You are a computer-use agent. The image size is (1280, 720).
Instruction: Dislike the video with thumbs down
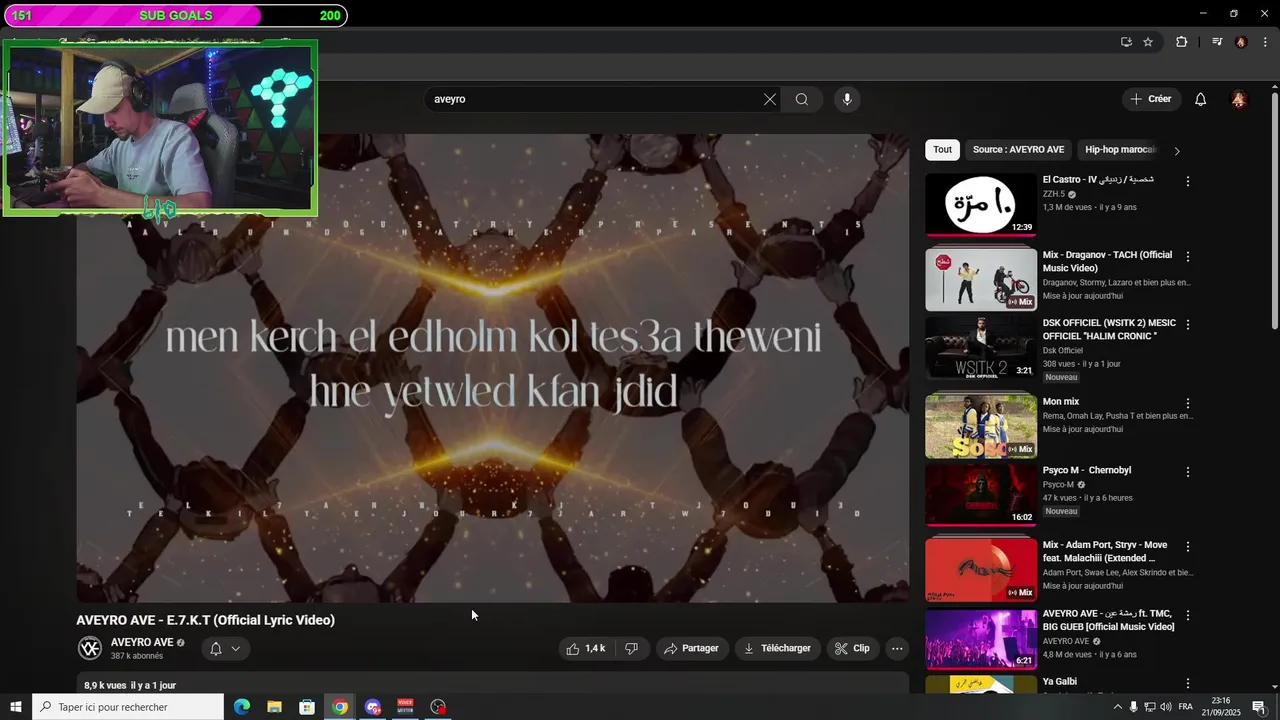pyautogui.click(x=631, y=648)
